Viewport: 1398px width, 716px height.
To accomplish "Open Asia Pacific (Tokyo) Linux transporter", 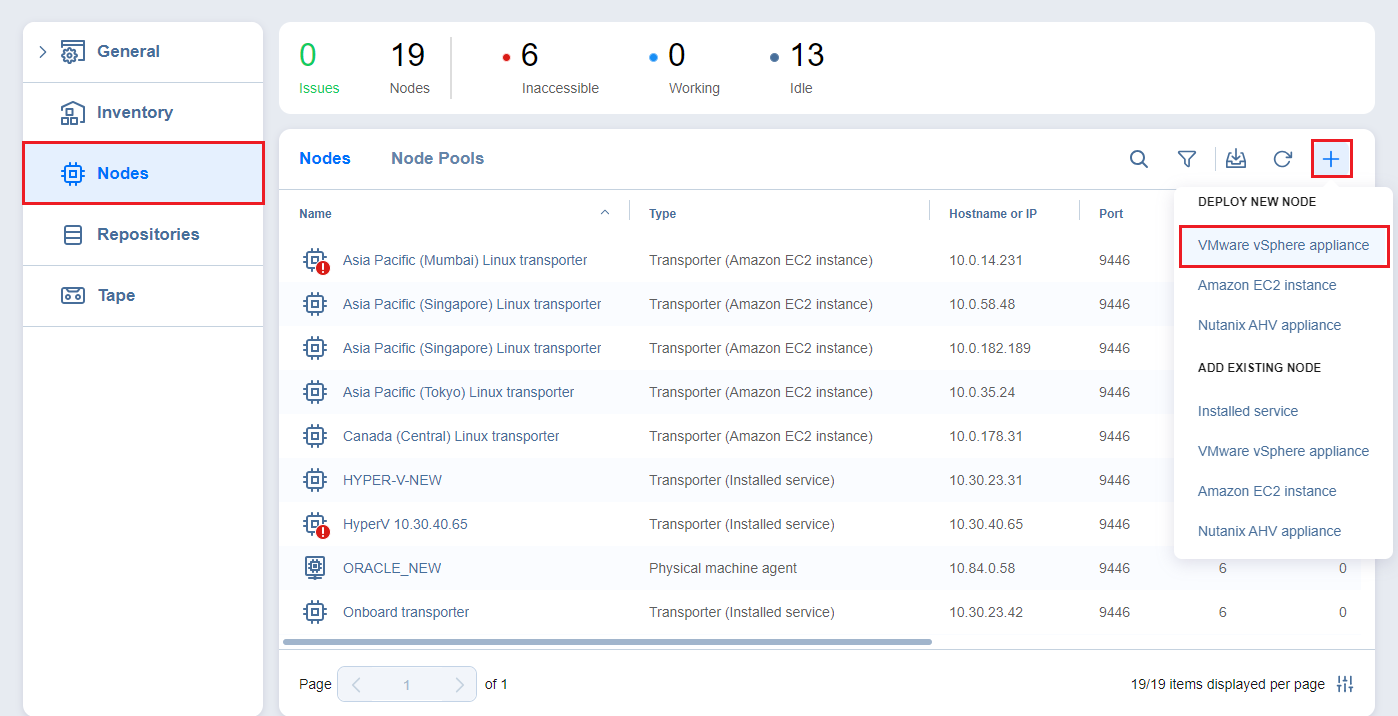I will [x=458, y=392].
